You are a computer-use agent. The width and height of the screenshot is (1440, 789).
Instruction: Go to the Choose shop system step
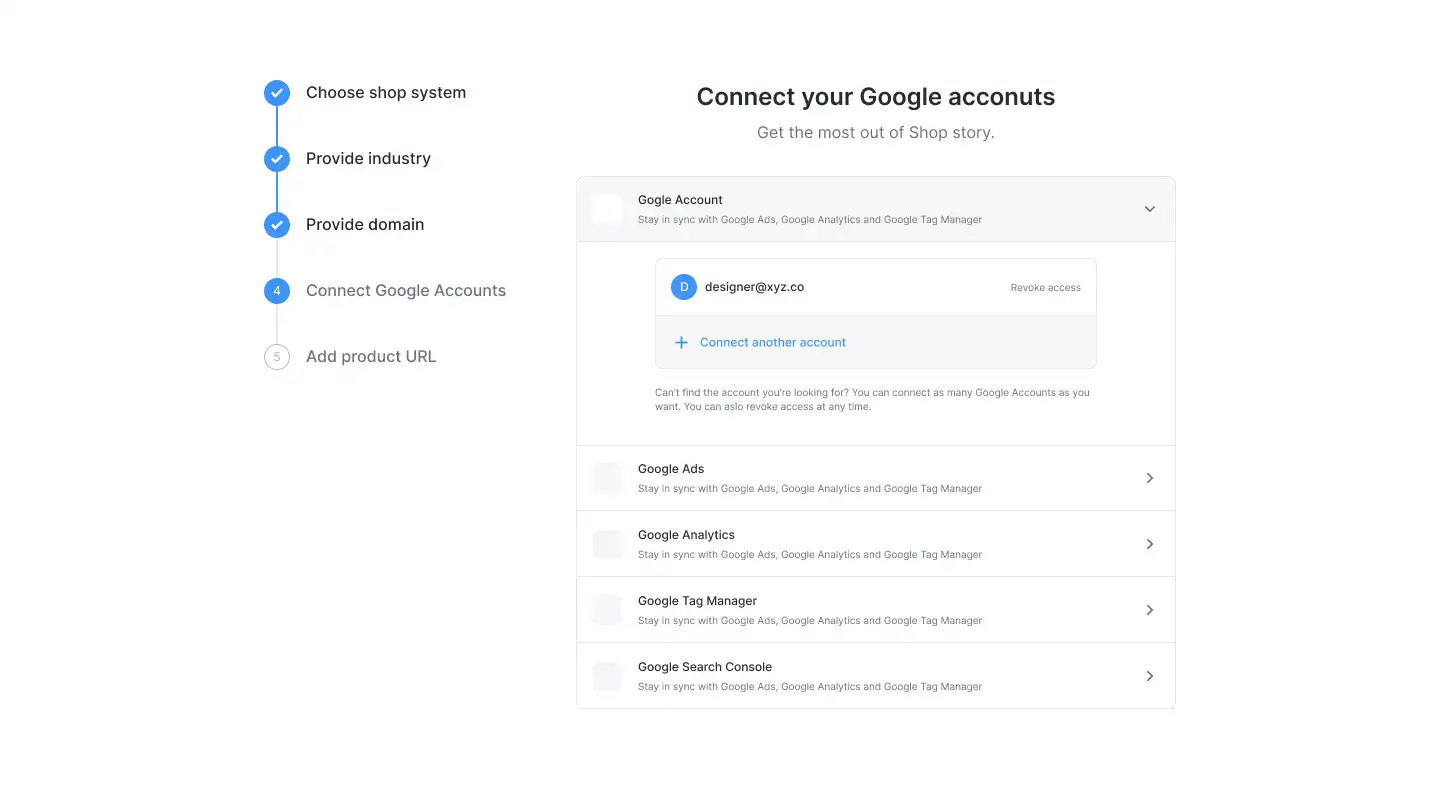386,93
